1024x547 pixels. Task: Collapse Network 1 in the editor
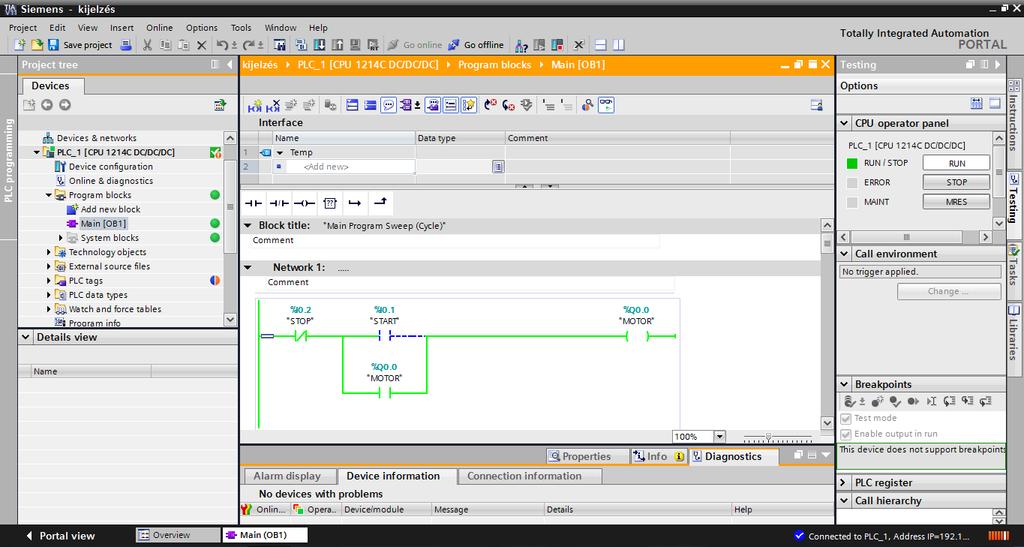coord(248,267)
